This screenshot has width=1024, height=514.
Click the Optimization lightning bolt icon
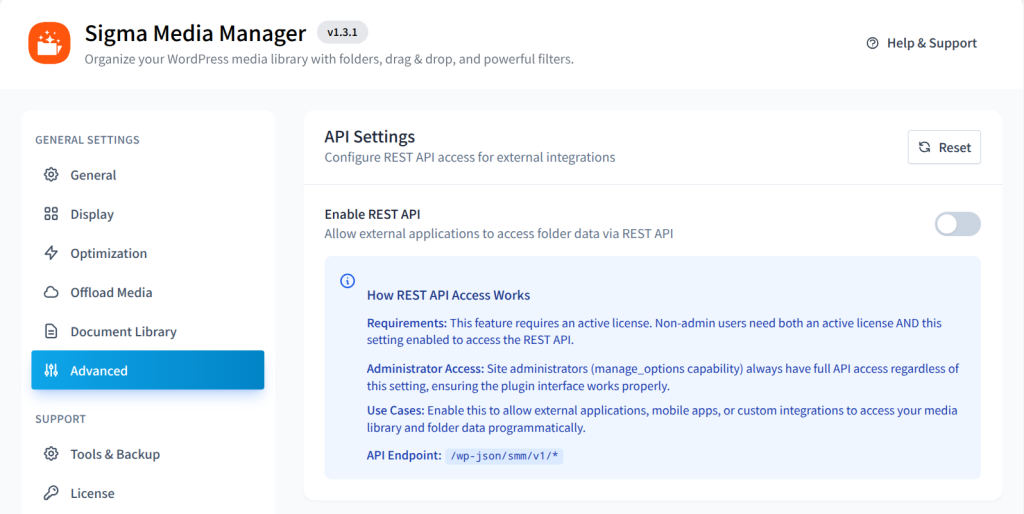pyautogui.click(x=51, y=253)
